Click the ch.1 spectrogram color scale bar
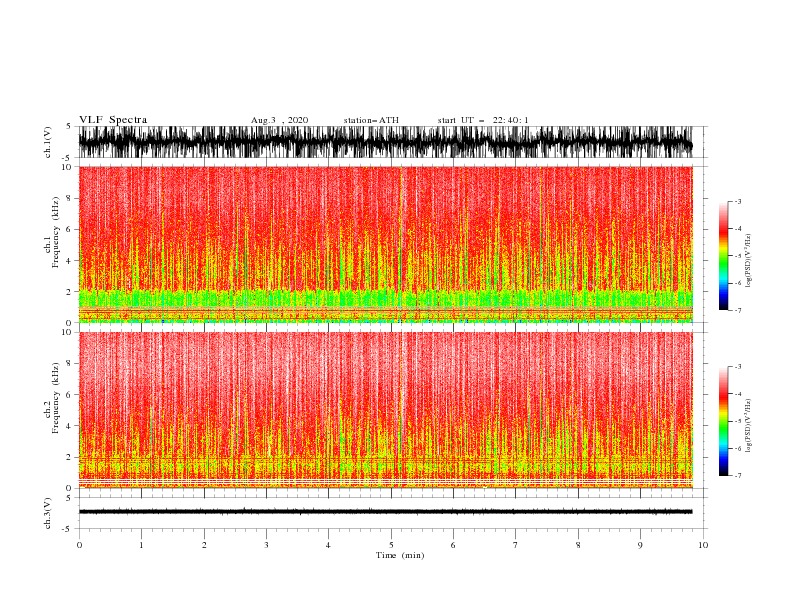The width and height of the screenshot is (792, 612). [x=723, y=256]
